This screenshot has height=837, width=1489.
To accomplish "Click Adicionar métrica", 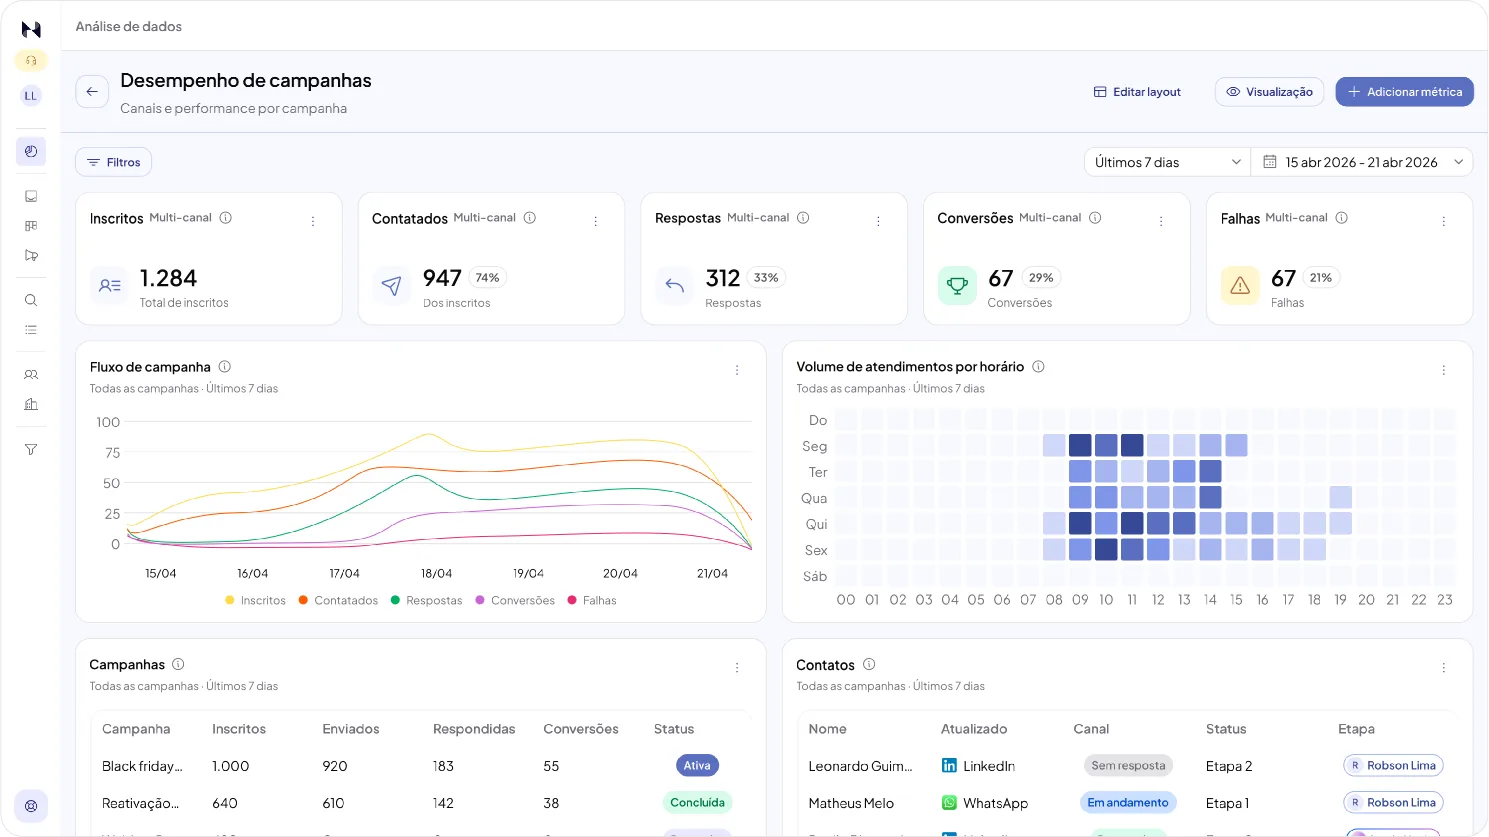I will (x=1405, y=92).
